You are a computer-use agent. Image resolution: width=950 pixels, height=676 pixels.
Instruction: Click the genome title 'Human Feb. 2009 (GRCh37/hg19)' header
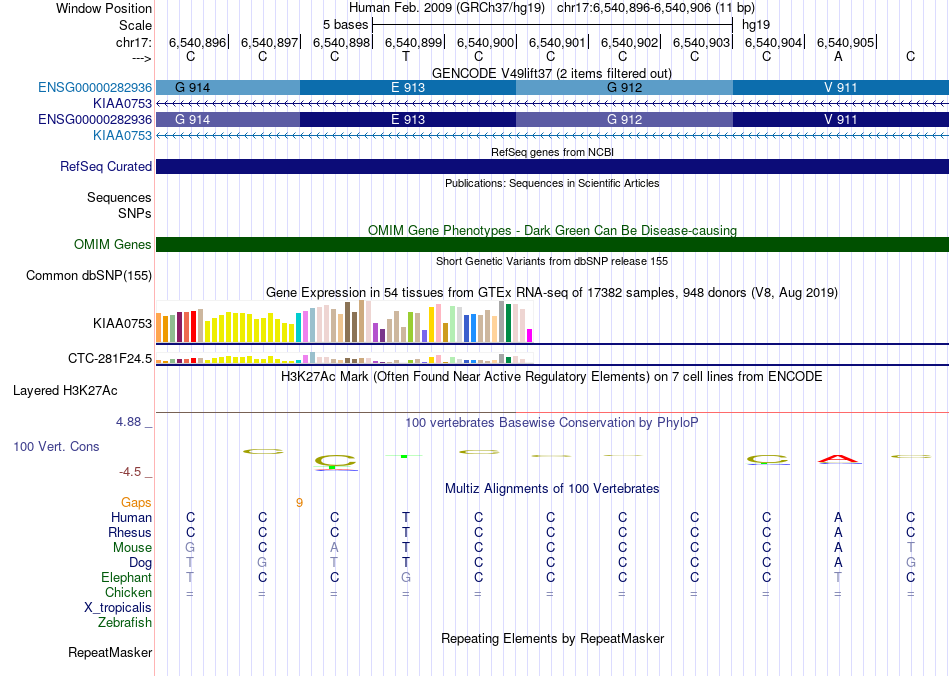pyautogui.click(x=447, y=8)
